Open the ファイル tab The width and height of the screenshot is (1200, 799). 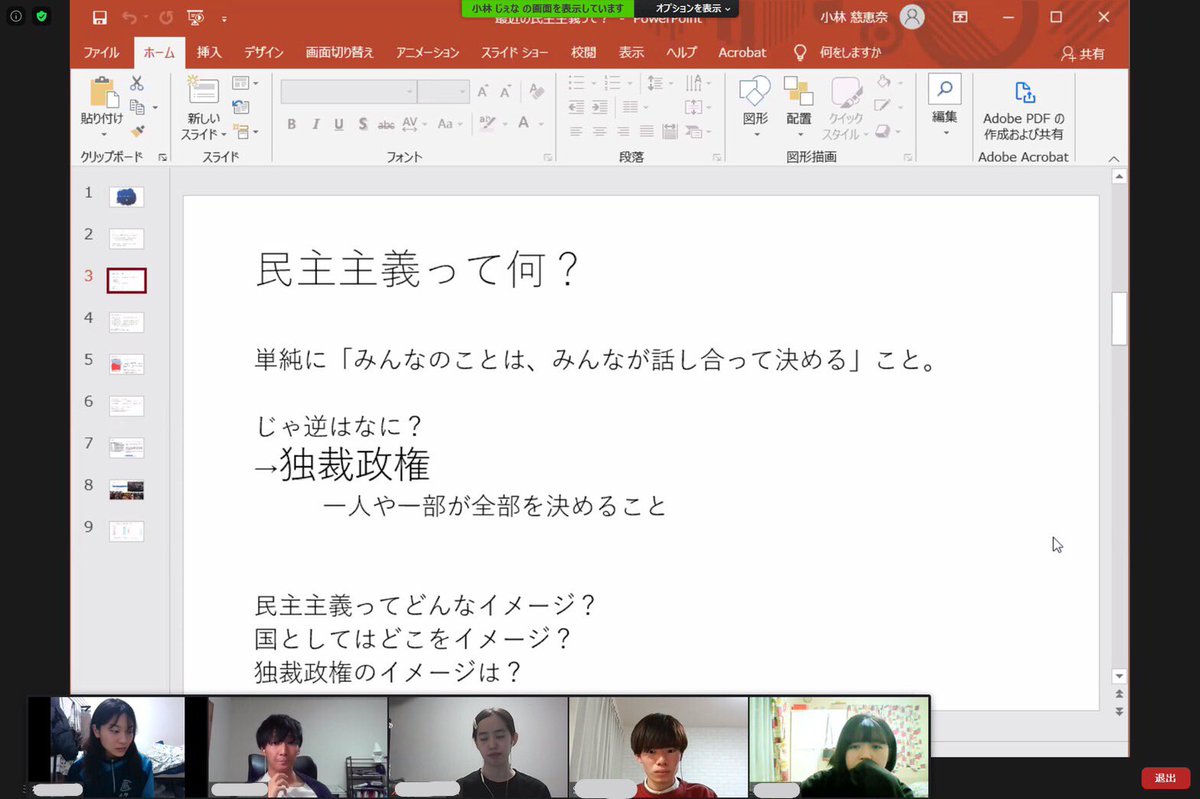[101, 53]
